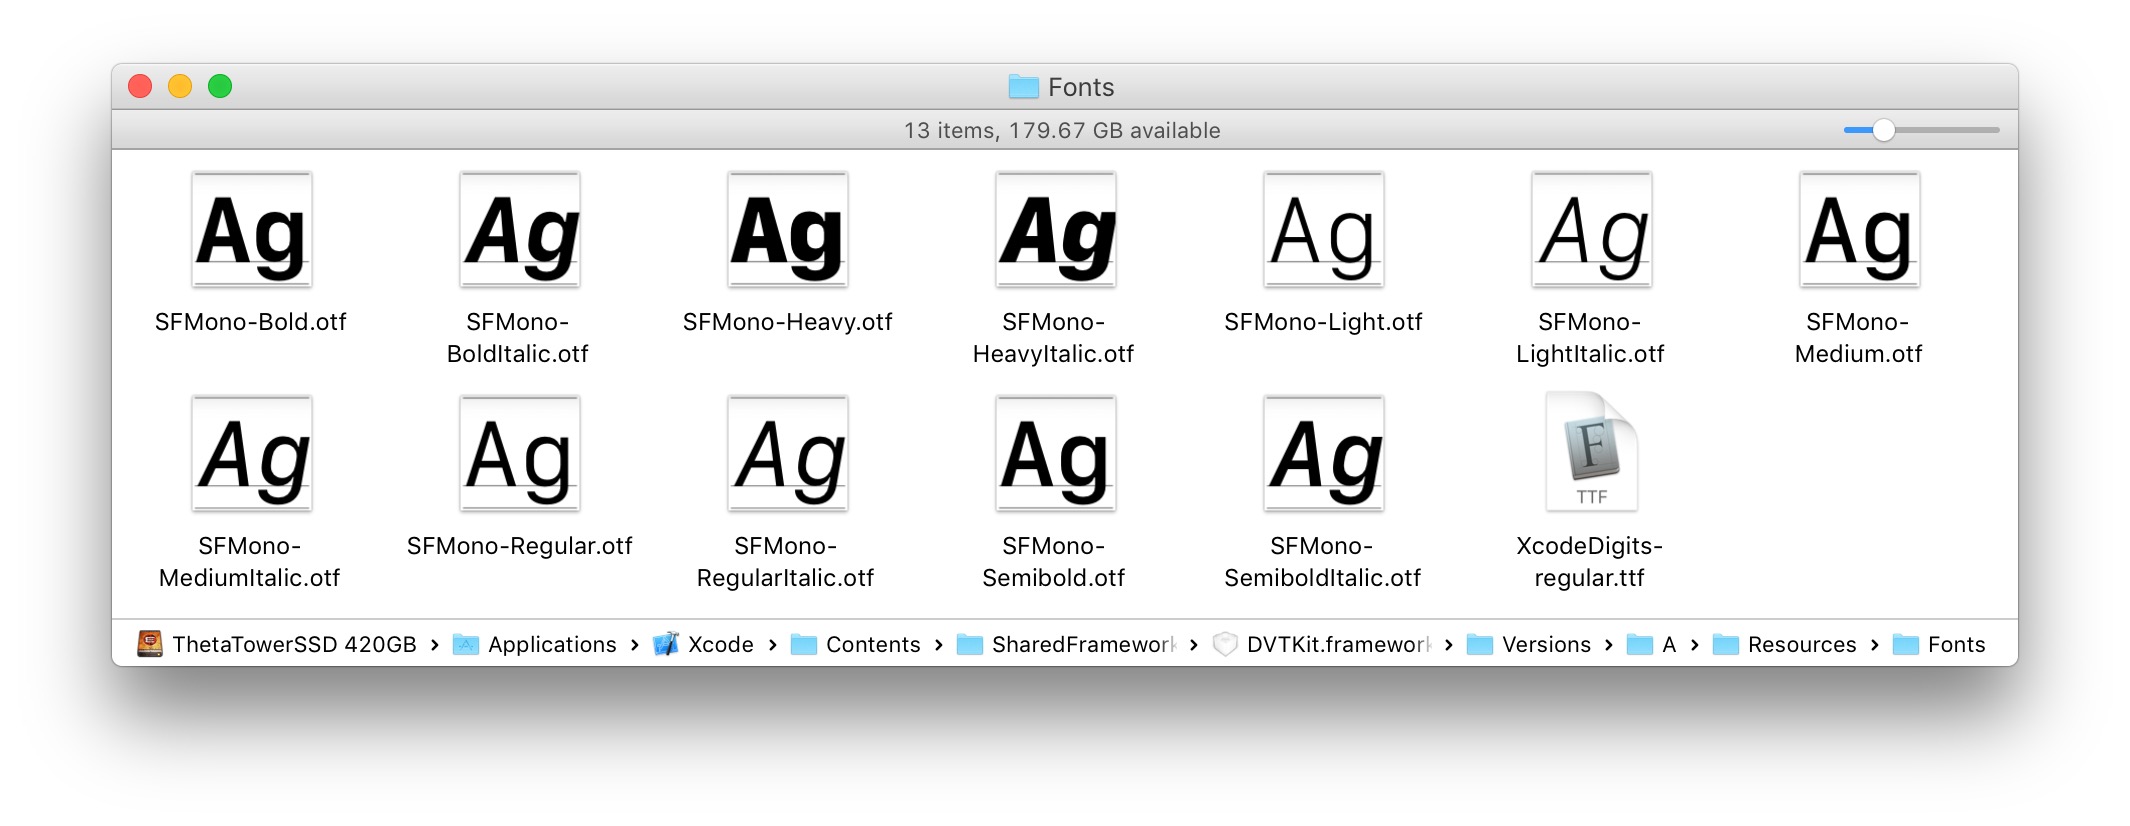Select the SFMono-MediumItalic.otf font icon

click(x=252, y=454)
